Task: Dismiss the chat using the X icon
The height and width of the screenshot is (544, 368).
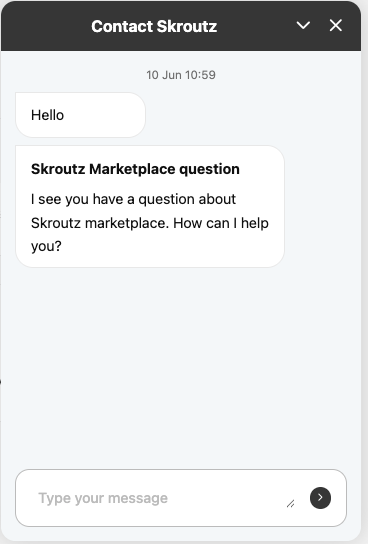Action: pyautogui.click(x=336, y=25)
